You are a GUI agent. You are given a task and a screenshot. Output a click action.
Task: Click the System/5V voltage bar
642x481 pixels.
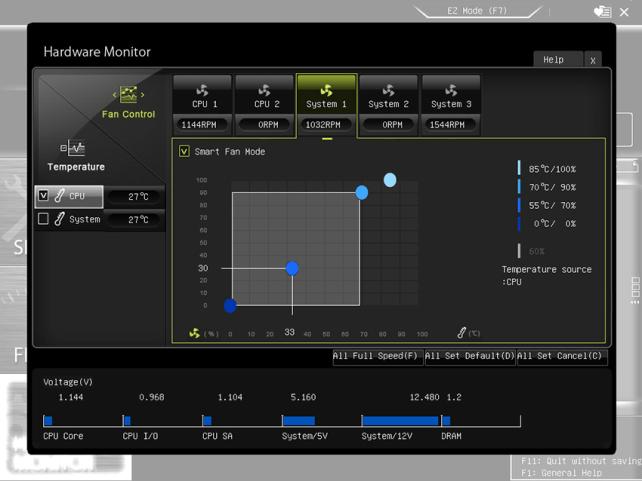tap(299, 420)
